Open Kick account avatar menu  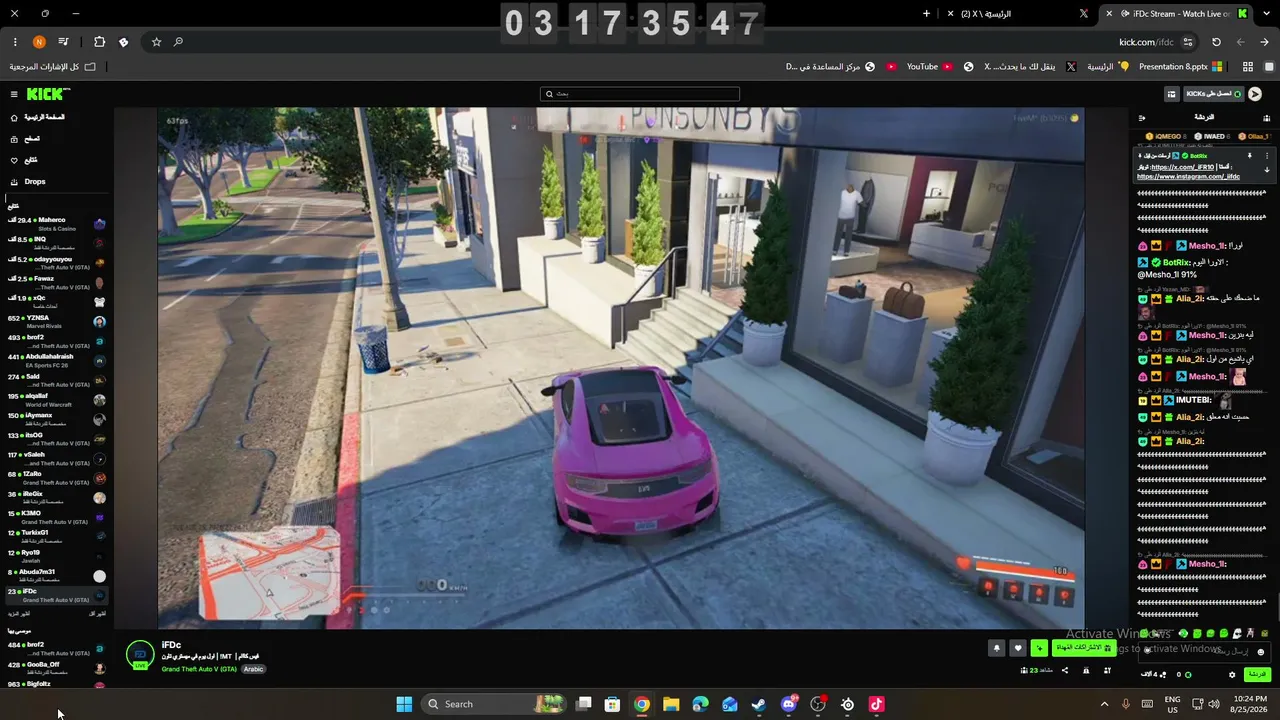(1255, 94)
